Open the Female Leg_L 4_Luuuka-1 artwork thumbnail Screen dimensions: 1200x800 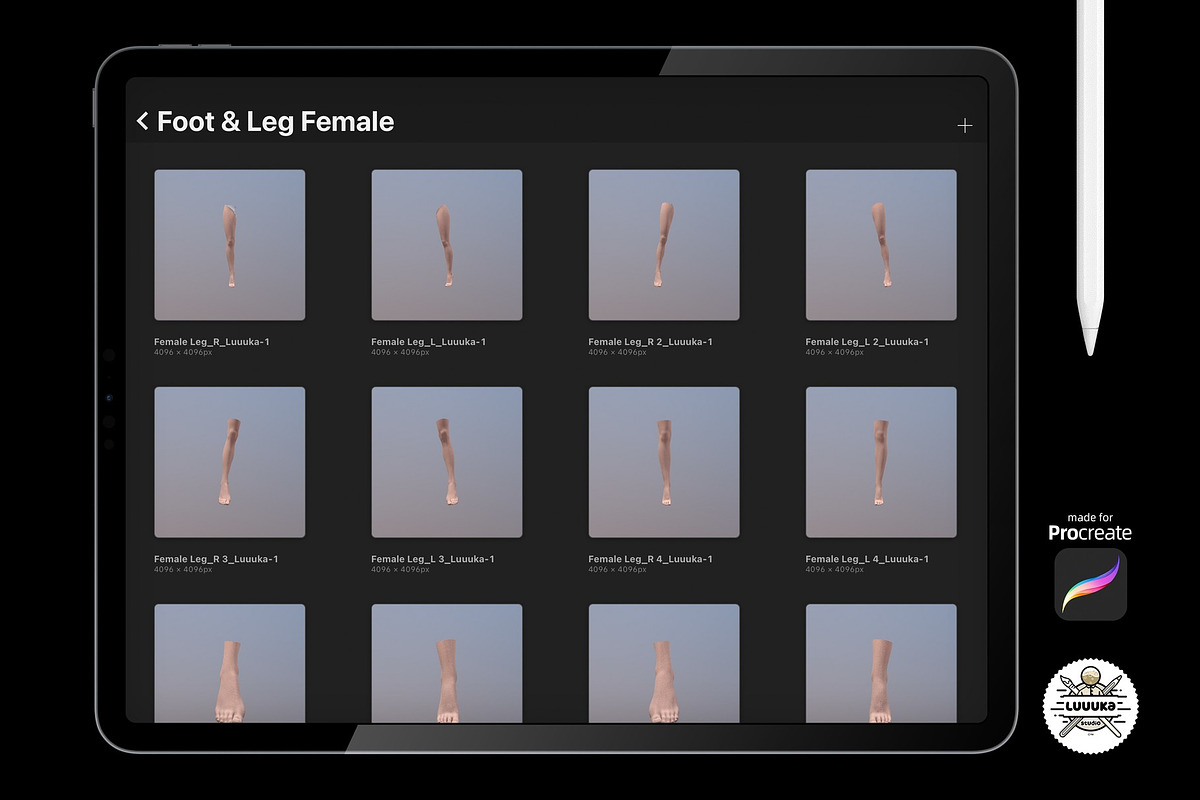click(x=881, y=462)
